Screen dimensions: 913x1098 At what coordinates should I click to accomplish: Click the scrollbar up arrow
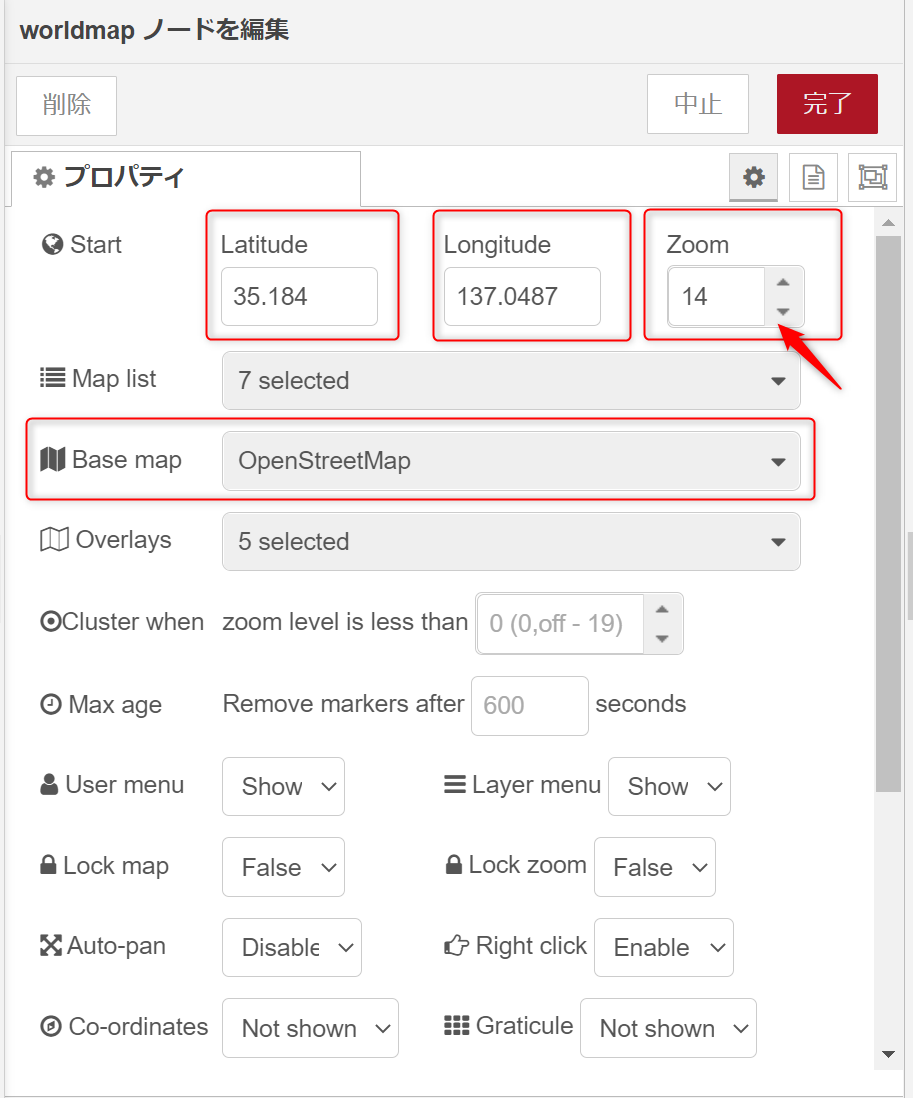pyautogui.click(x=888, y=223)
